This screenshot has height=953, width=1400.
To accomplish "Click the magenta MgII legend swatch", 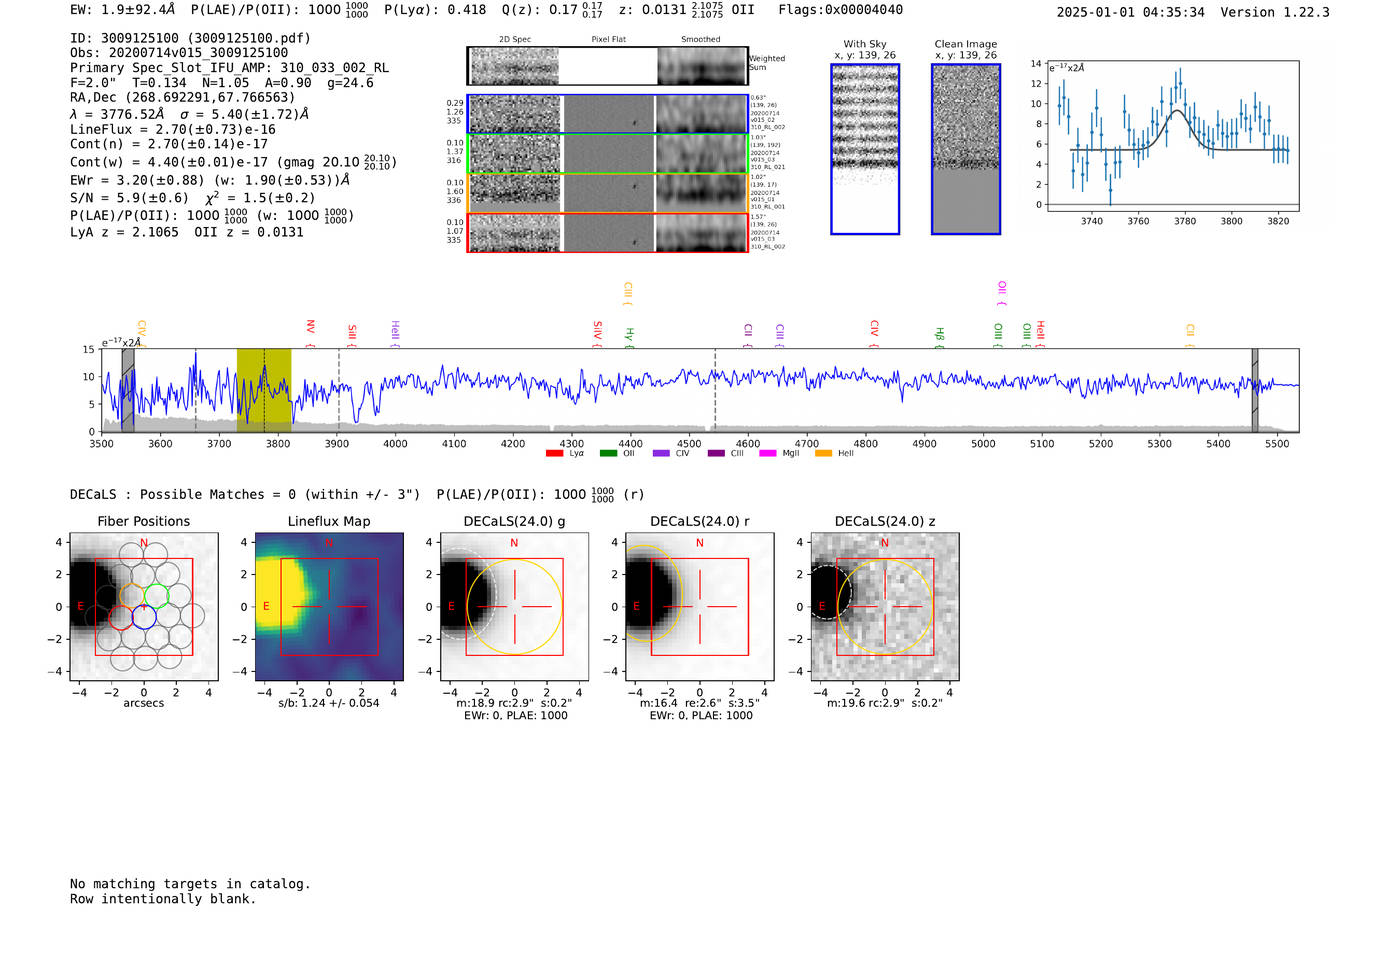I will coord(768,454).
